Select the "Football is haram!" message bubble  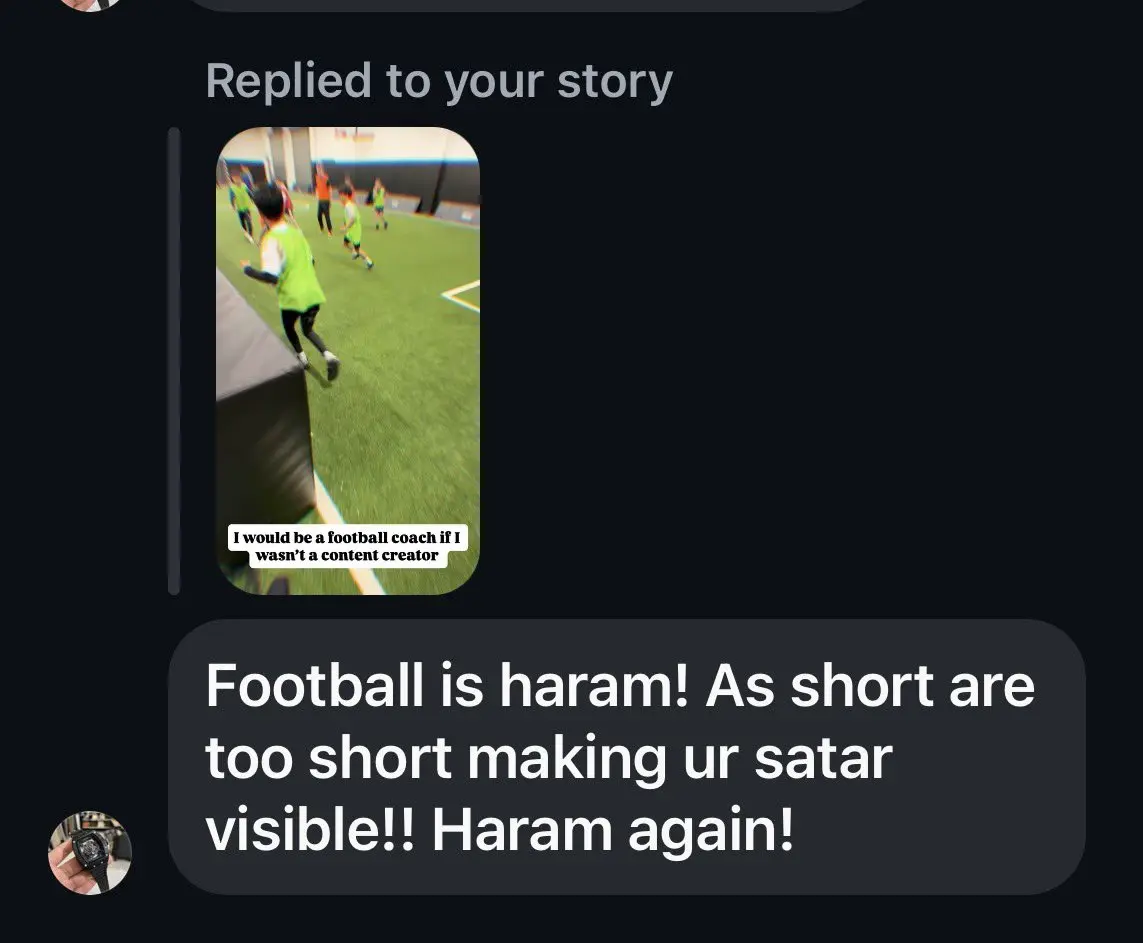pos(626,757)
